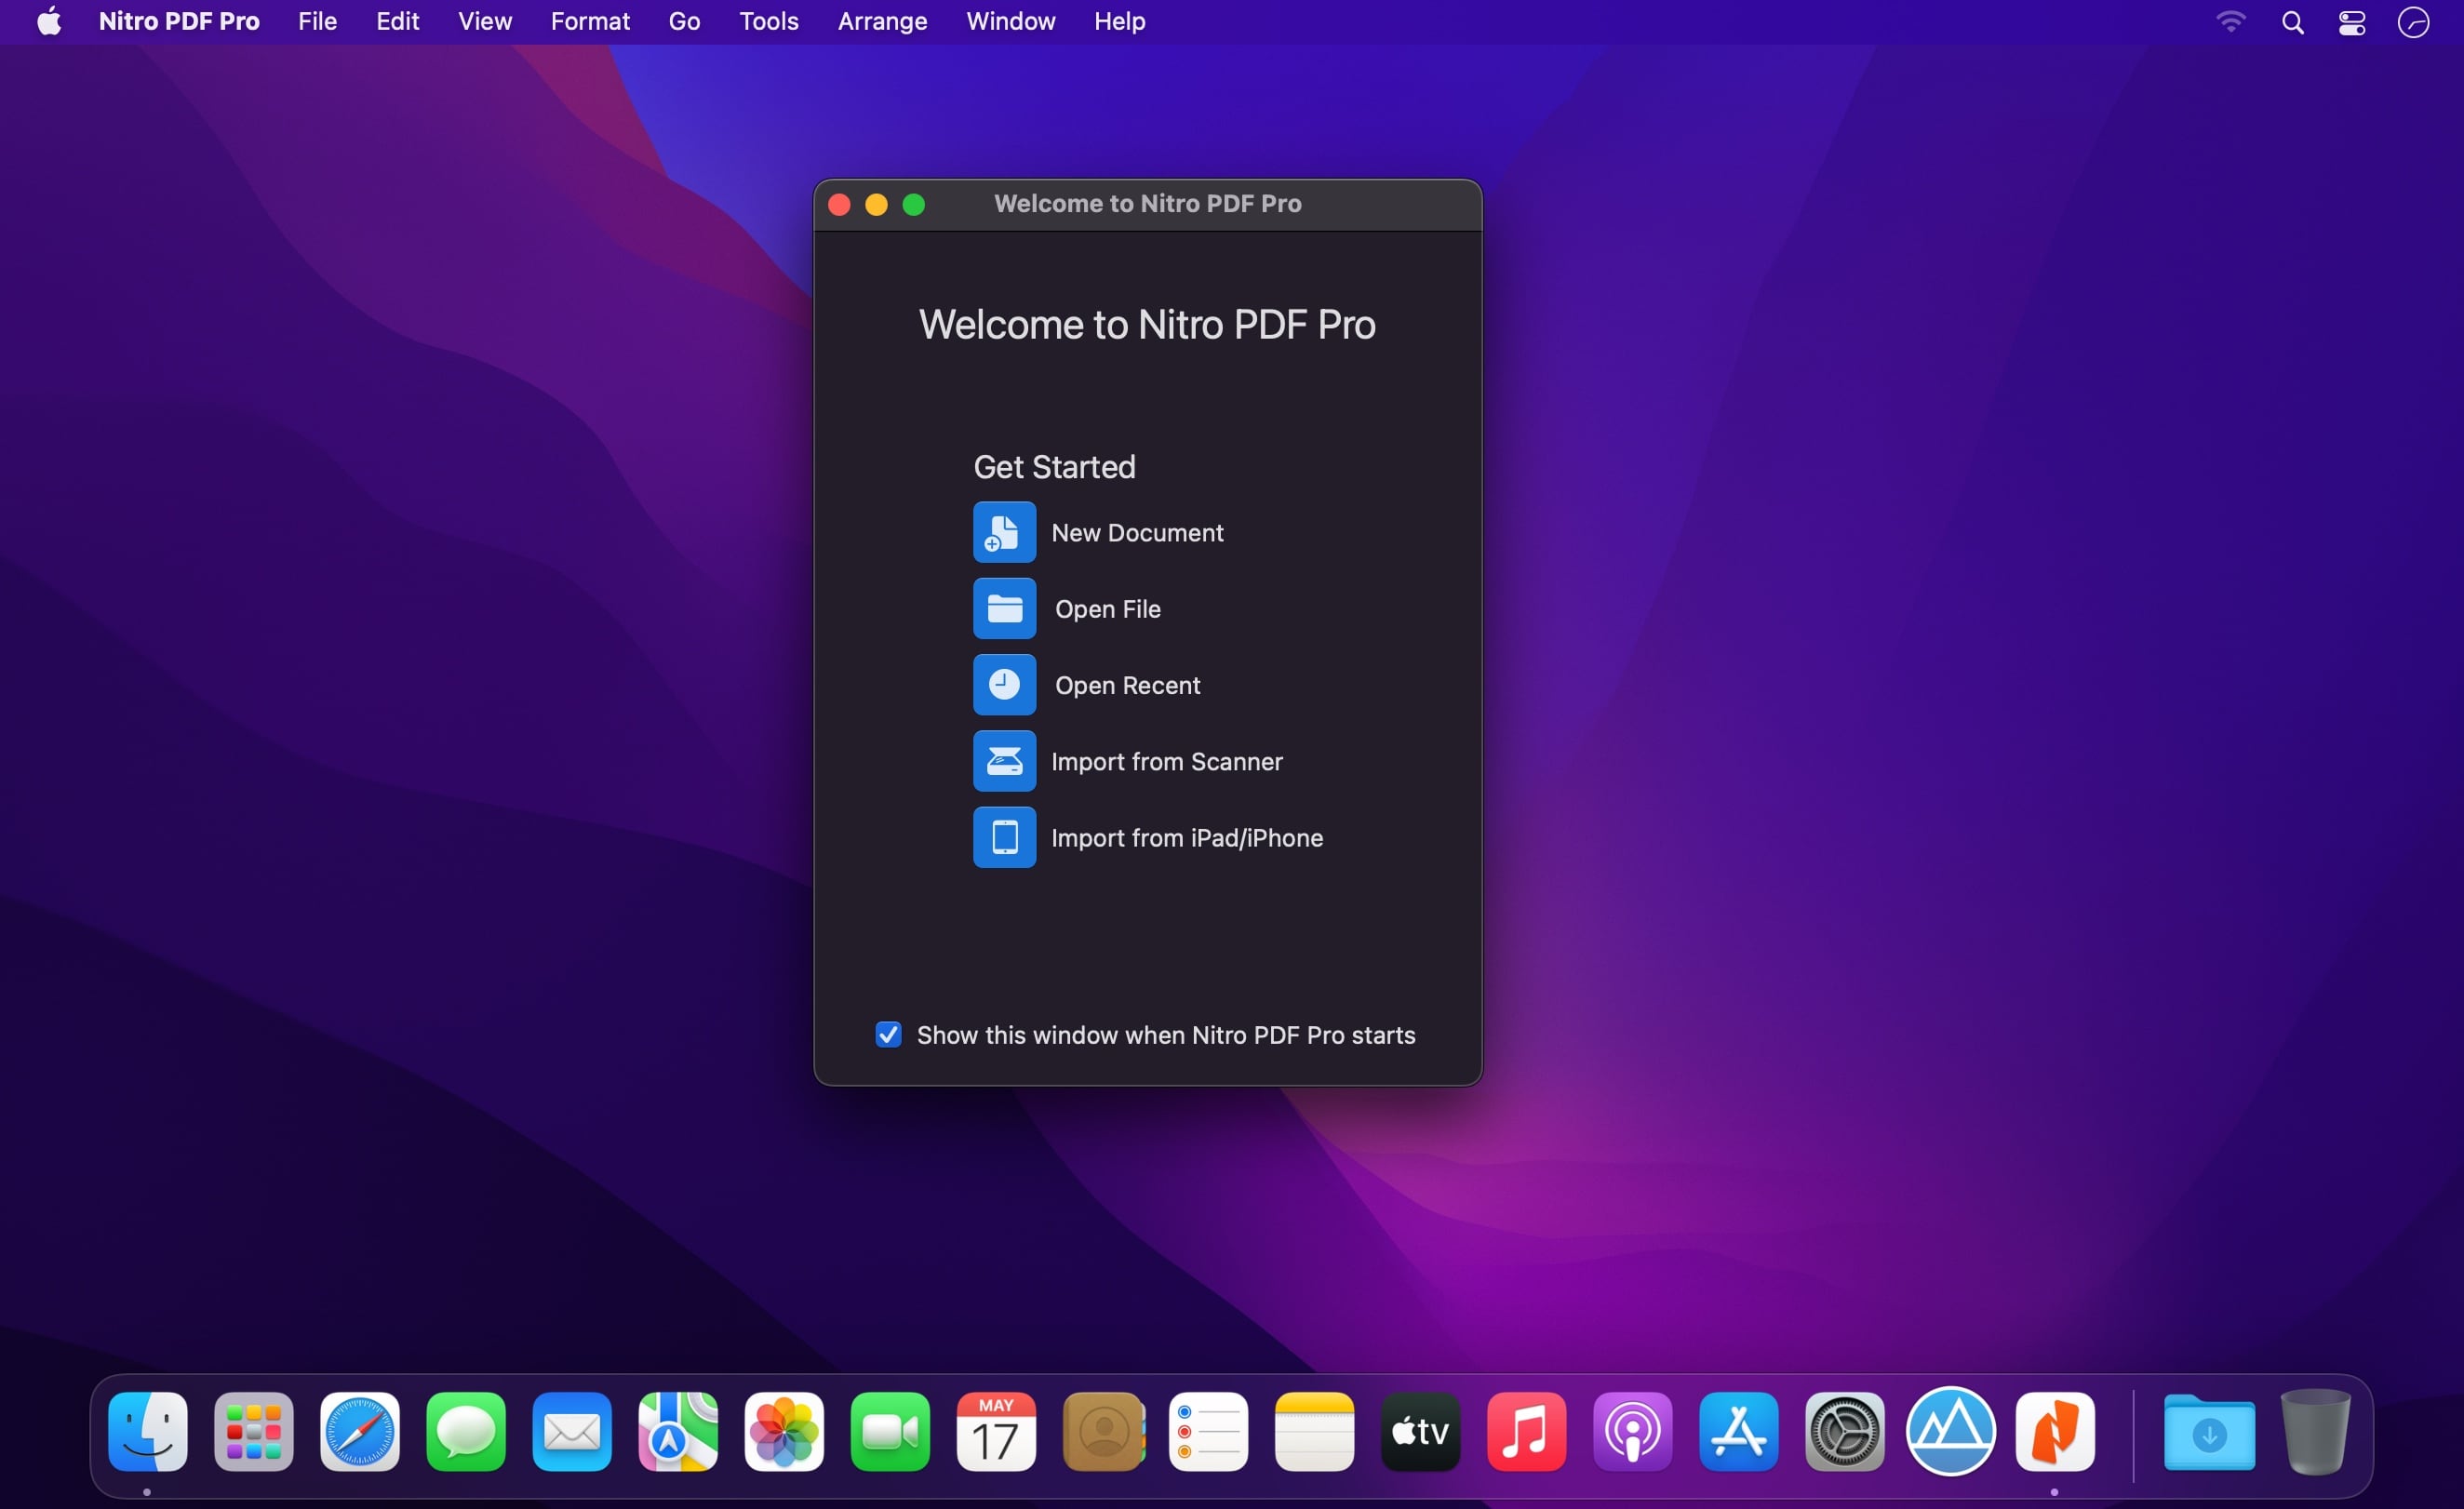Launch App Store from the Dock
This screenshot has width=2464, height=1509.
(1738, 1431)
